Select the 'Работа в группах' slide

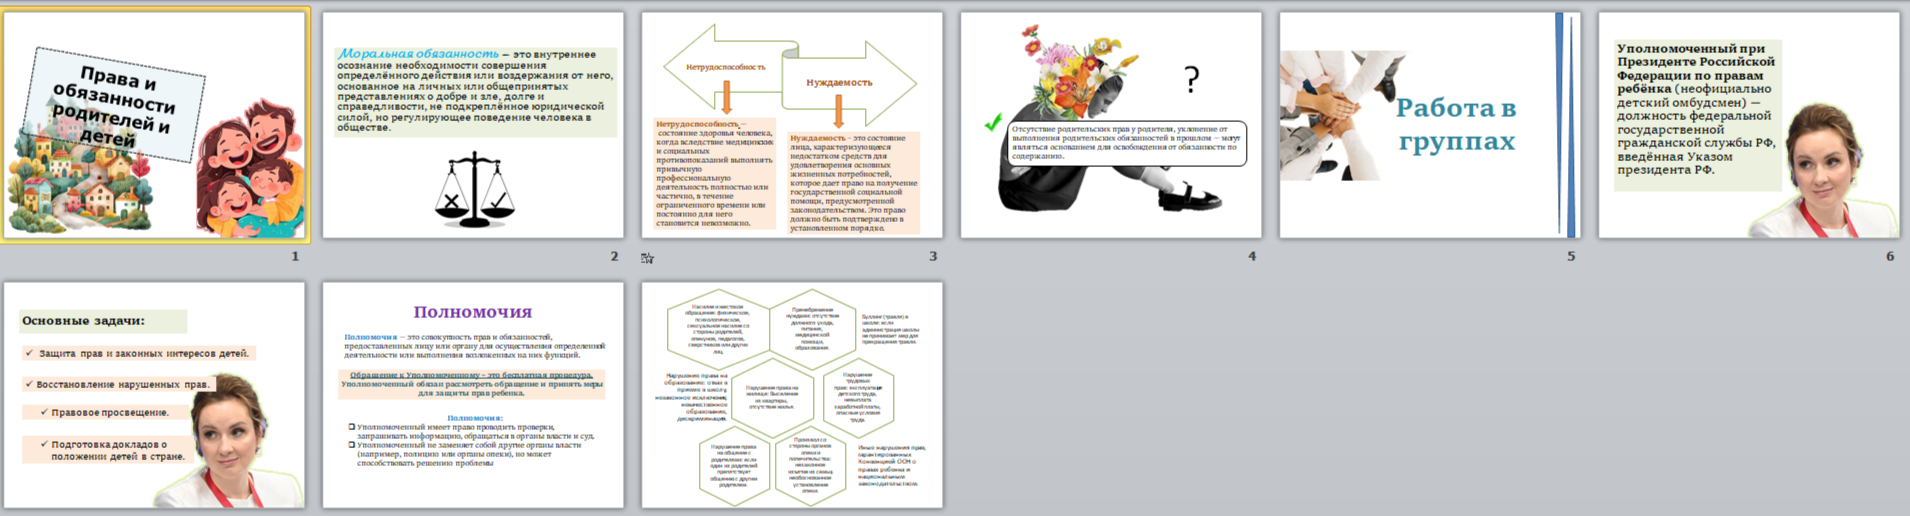[x=1430, y=125]
